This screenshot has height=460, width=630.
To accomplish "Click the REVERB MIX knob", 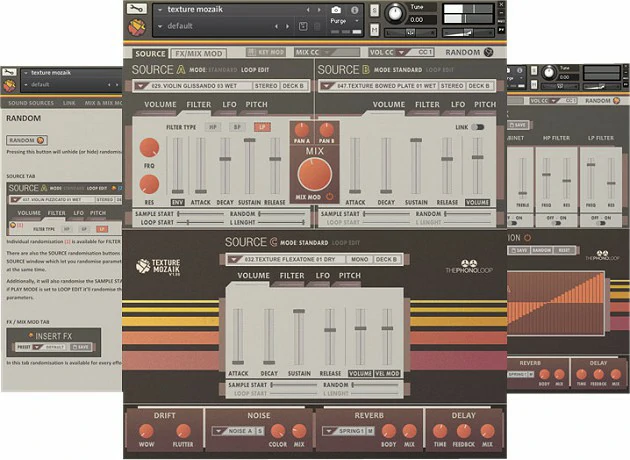I will [x=409, y=431].
